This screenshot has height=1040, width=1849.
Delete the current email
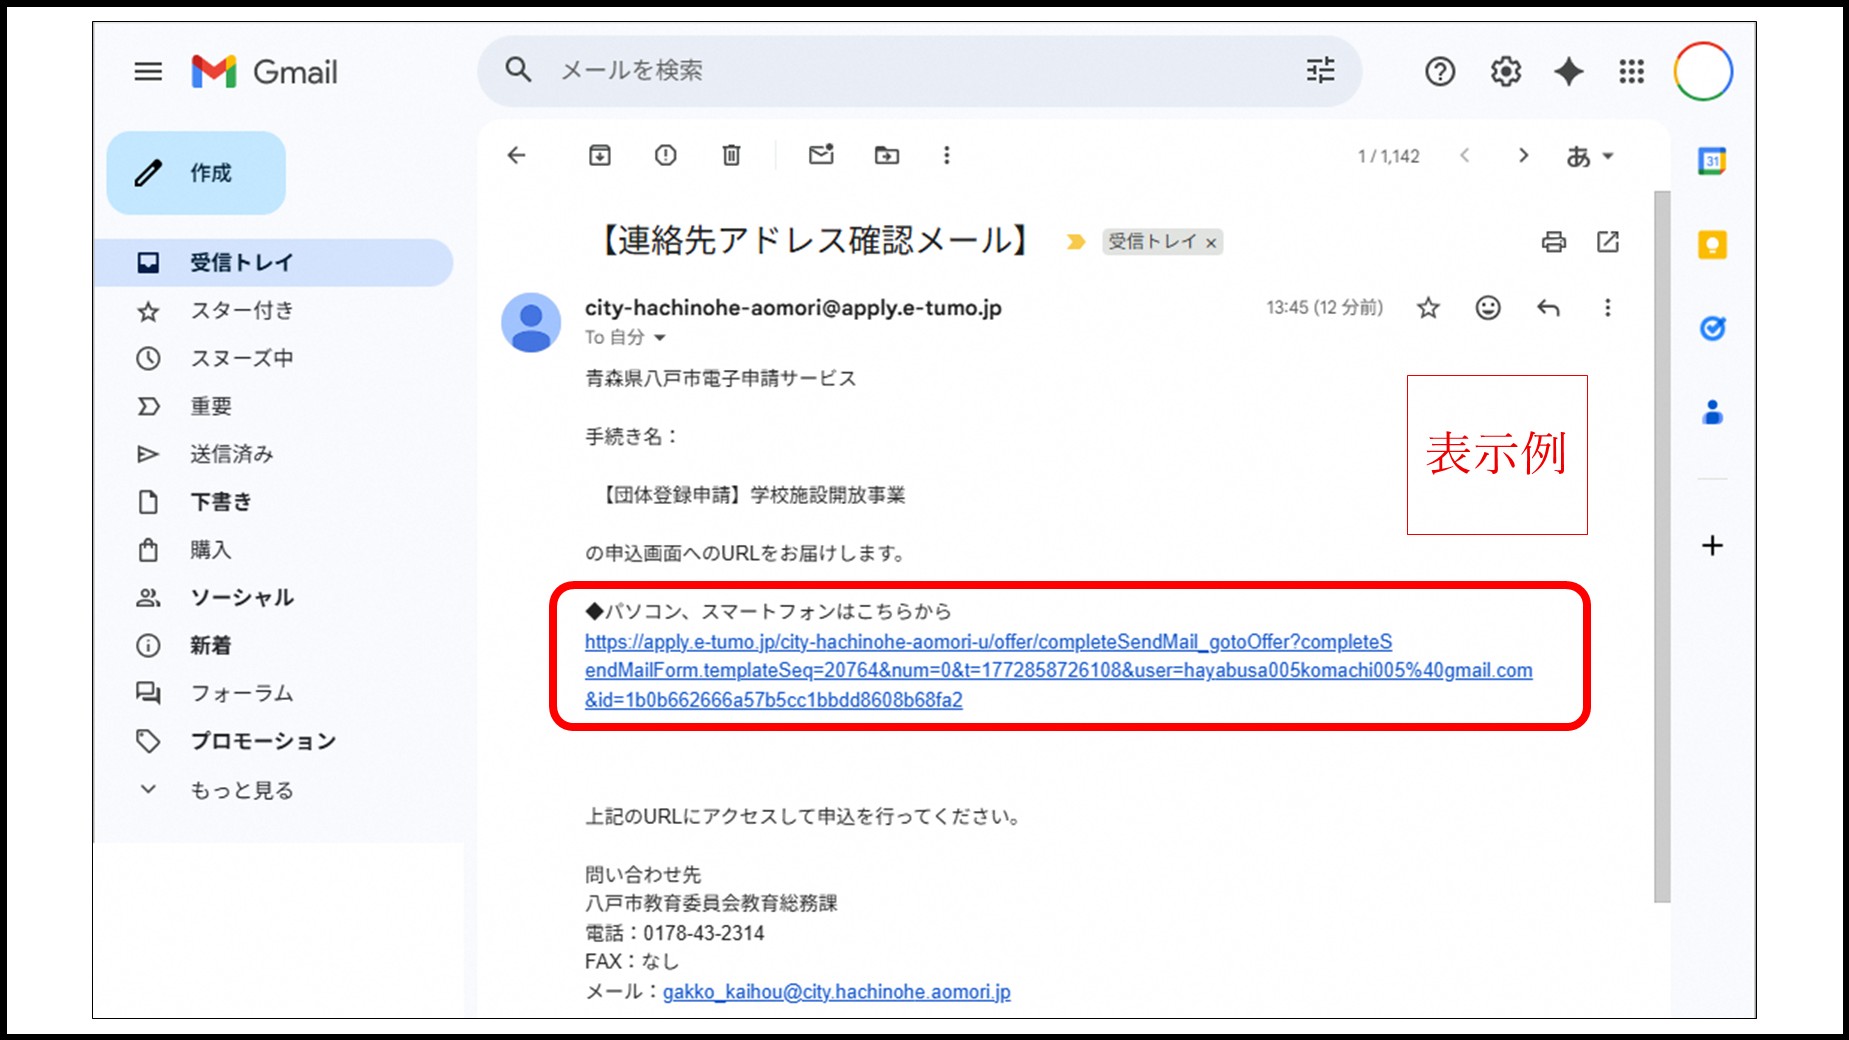[731, 155]
